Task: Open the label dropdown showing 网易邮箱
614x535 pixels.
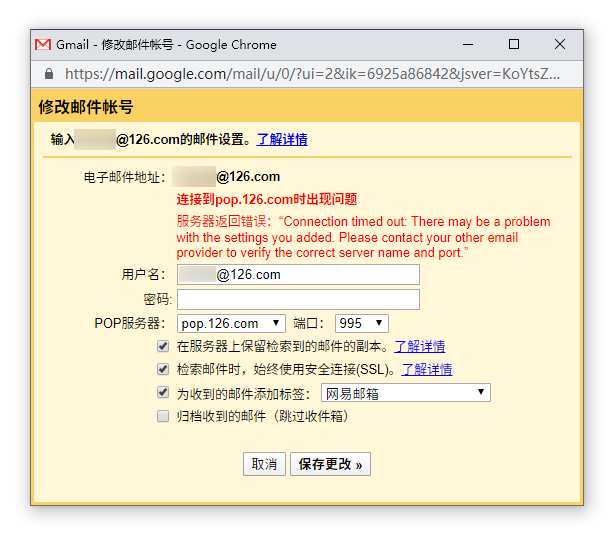Action: pyautogui.click(x=406, y=393)
